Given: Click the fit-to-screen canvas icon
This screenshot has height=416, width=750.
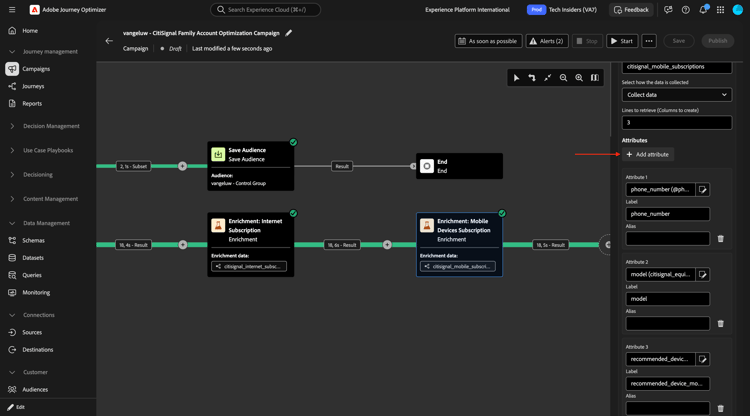Looking at the screenshot, I should click(x=548, y=78).
